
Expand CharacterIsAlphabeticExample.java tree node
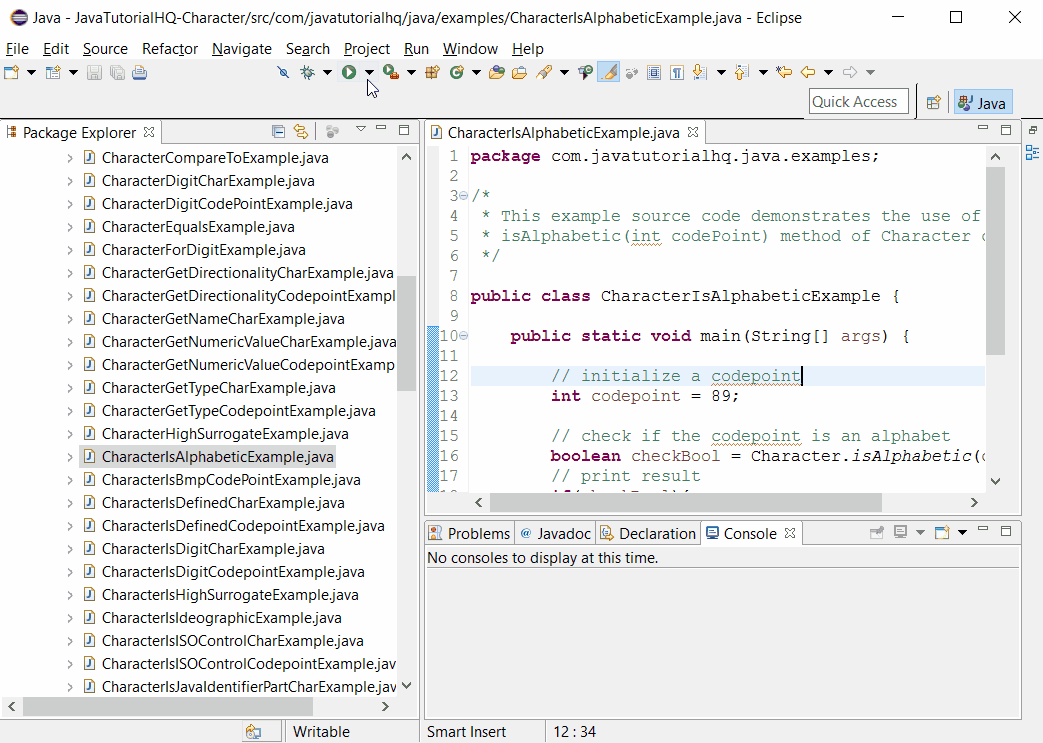tap(70, 457)
